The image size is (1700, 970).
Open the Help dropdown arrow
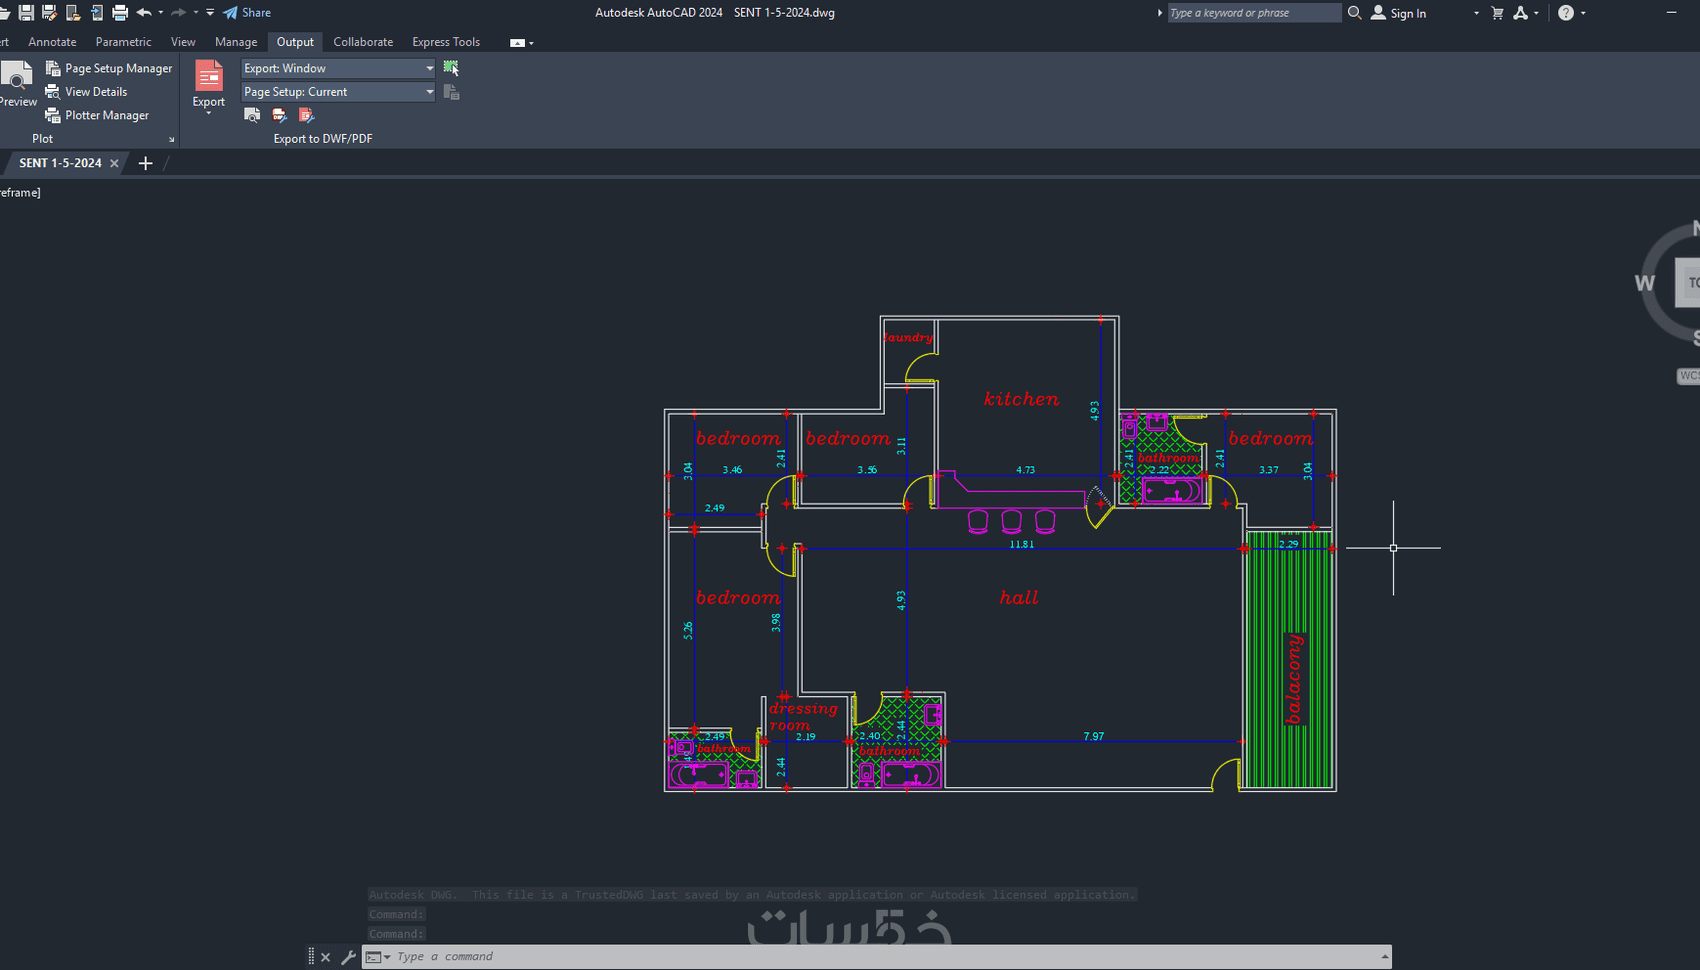click(x=1583, y=13)
